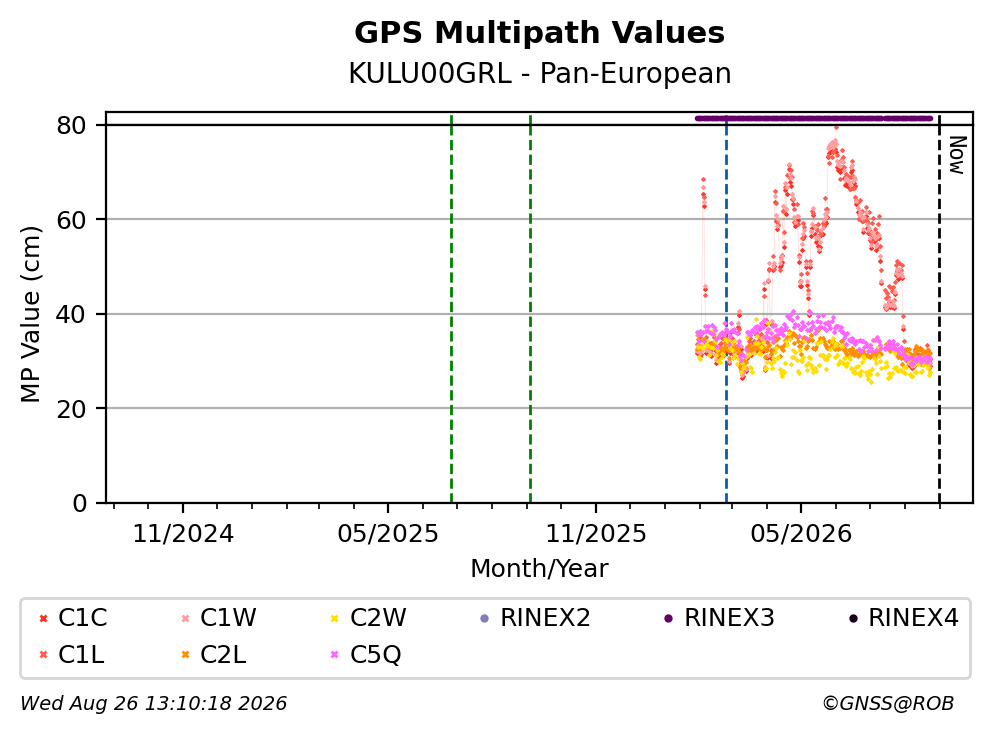Click the C2L orange legend marker
The image size is (993, 734).
[x=186, y=655]
